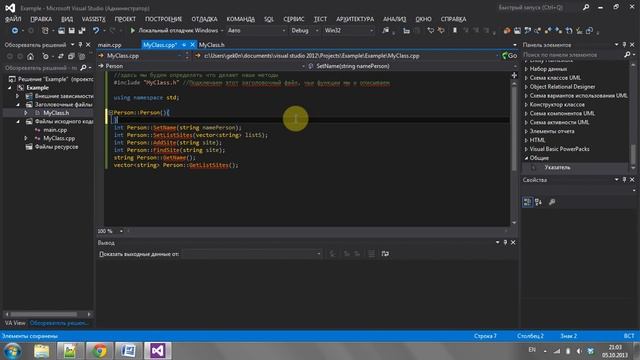Pin the Свойства properties panel
The width and height of the screenshot is (640, 360).
(624, 180)
